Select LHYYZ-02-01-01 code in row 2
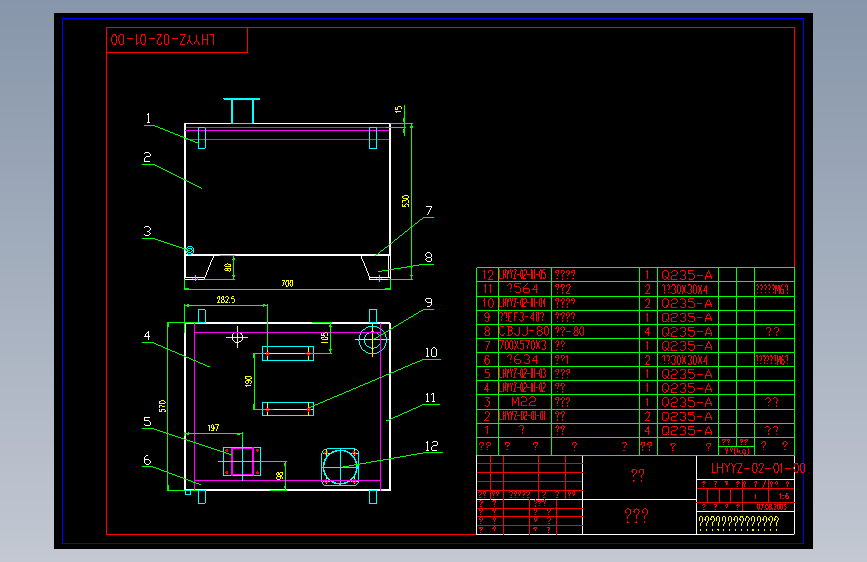 [x=522, y=416]
